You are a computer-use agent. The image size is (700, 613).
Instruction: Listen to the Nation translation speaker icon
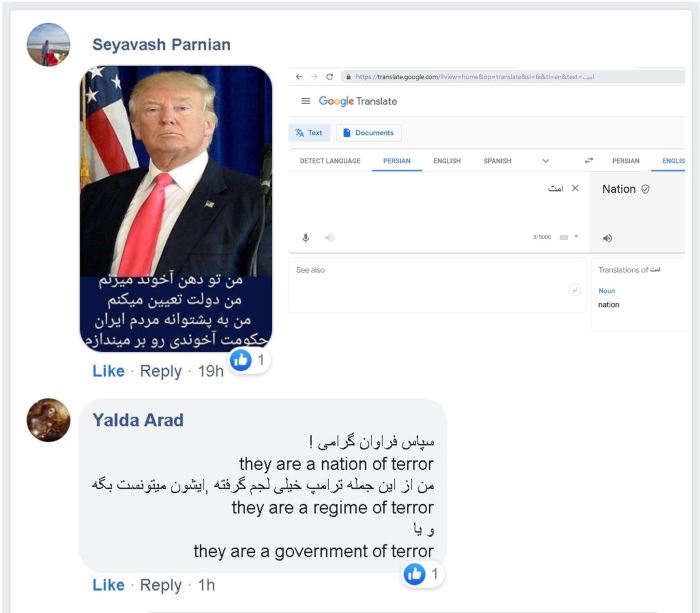pyautogui.click(x=607, y=238)
